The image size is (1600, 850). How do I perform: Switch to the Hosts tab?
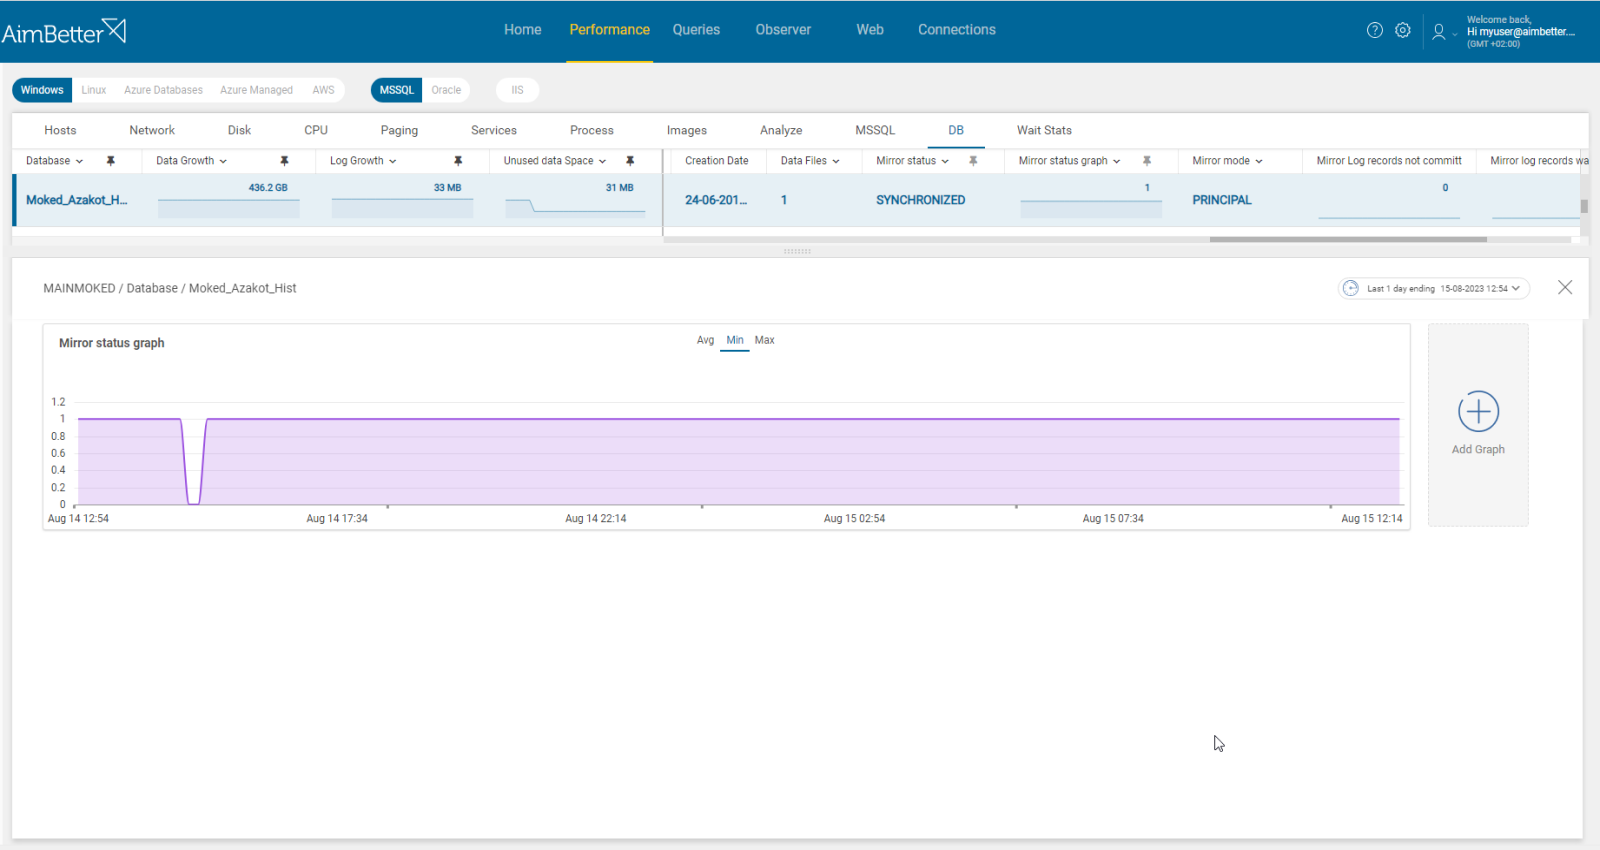60,130
